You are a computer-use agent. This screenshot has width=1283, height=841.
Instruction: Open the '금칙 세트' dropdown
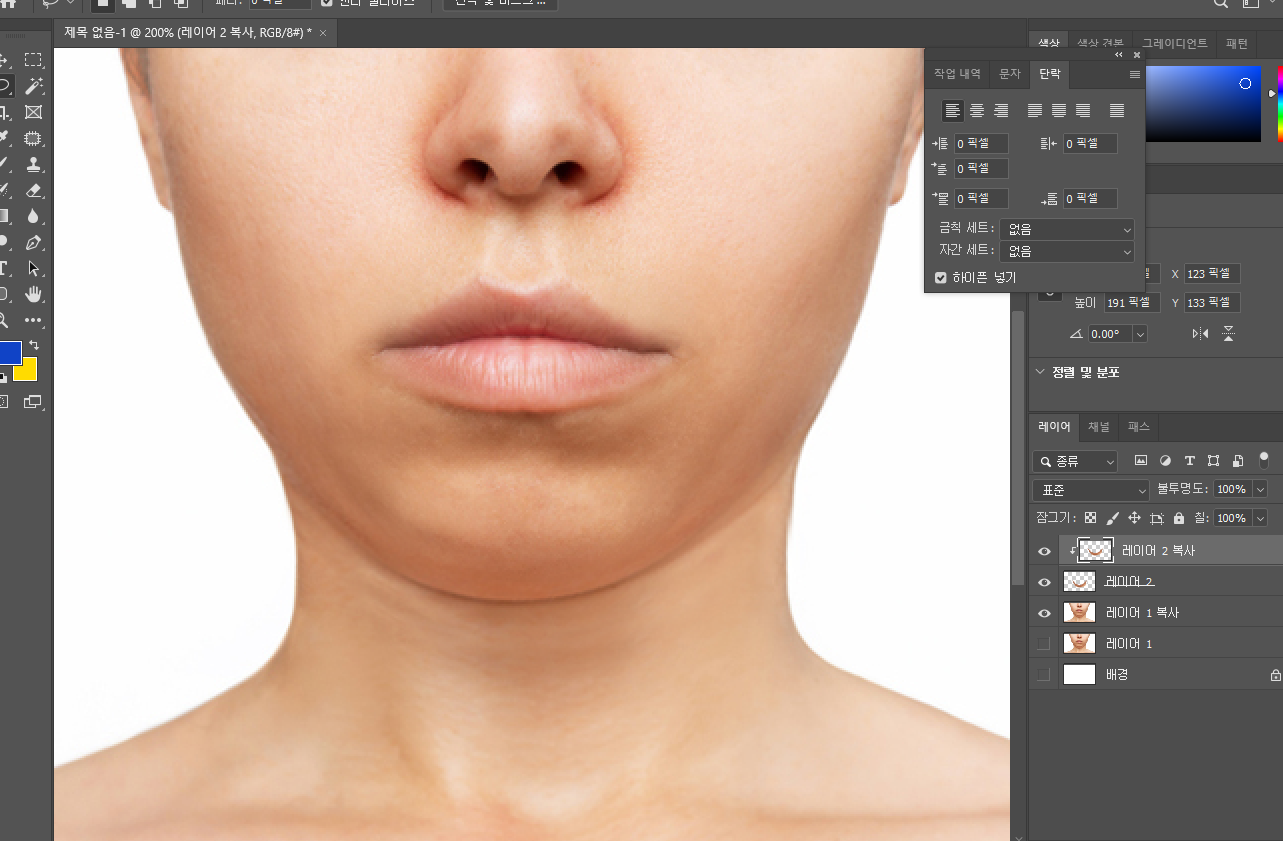tap(1066, 229)
